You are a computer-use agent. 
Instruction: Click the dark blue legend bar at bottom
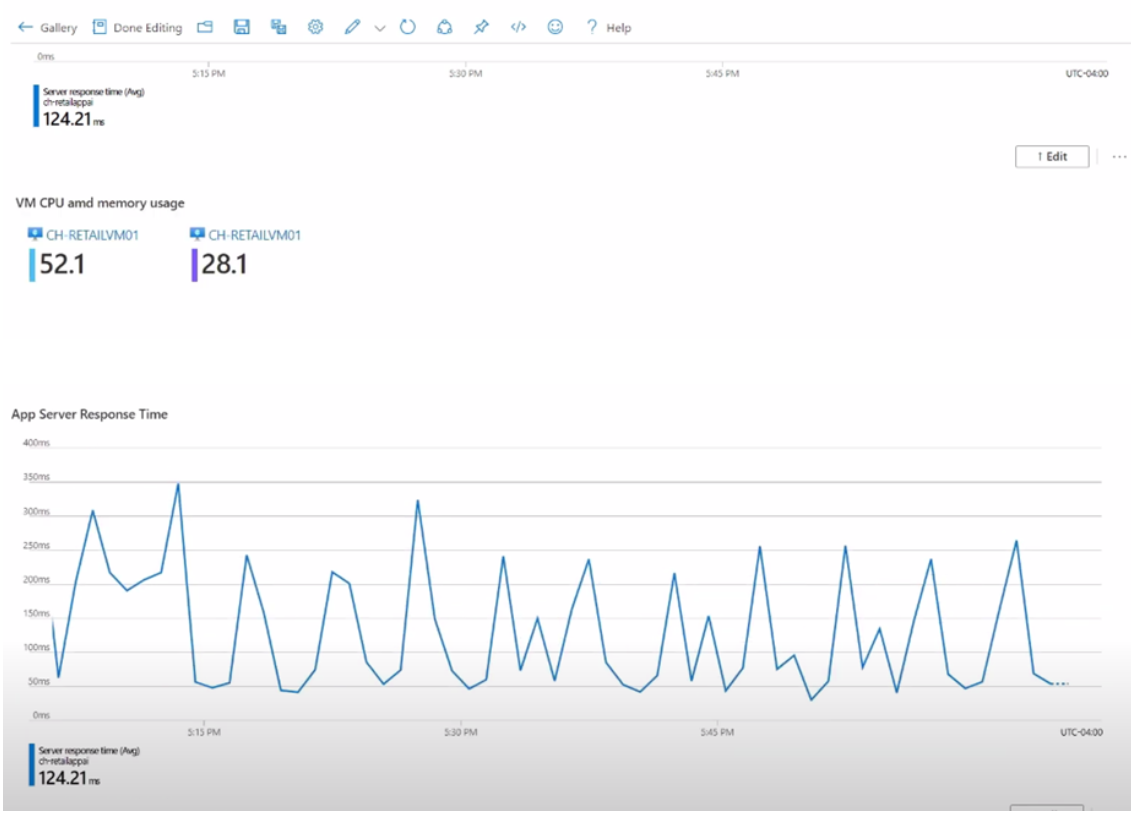pos(32,765)
